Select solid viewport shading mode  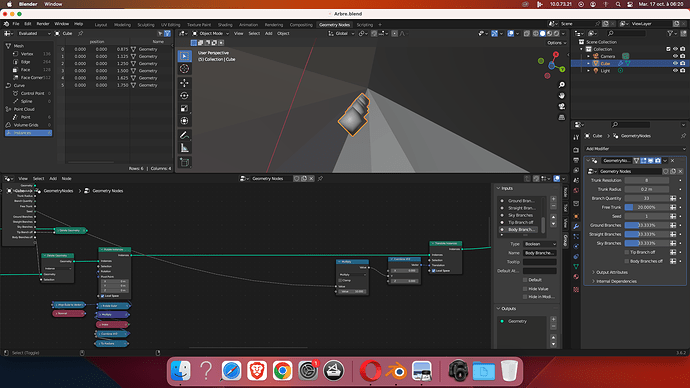543,33
